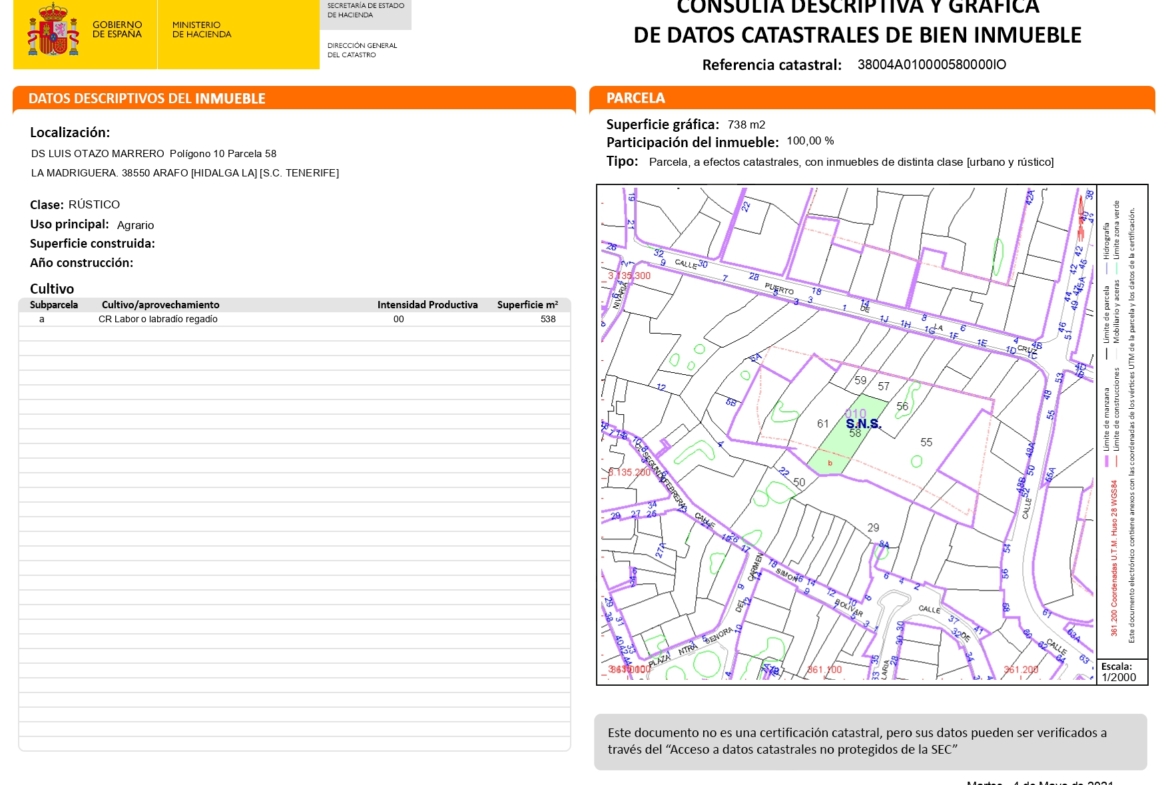Click the Superficie m² column header
The height and width of the screenshot is (785, 1170).
pyautogui.click(x=527, y=305)
